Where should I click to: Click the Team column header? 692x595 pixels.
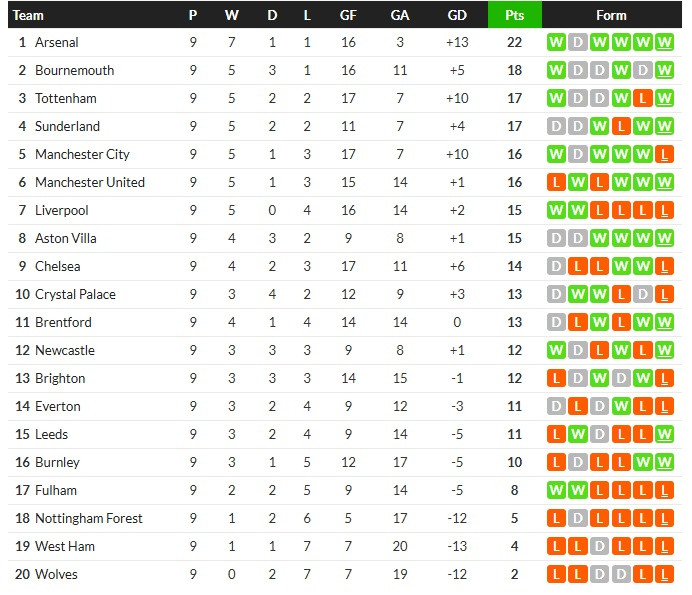[x=28, y=15]
